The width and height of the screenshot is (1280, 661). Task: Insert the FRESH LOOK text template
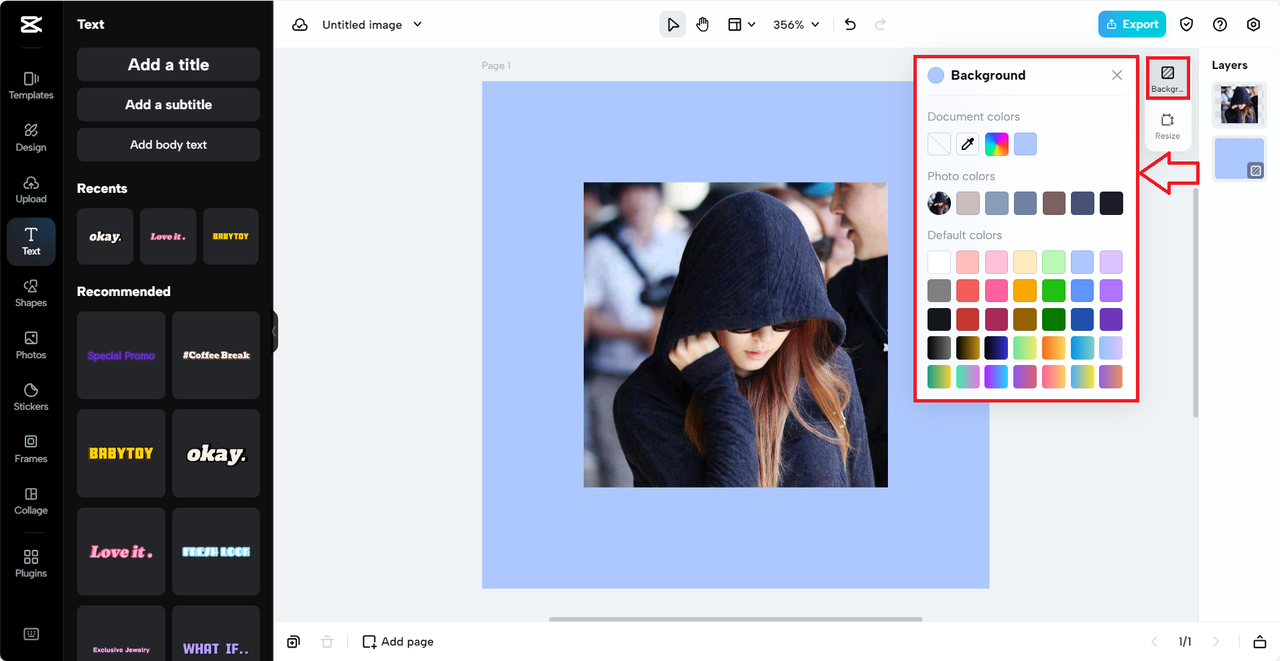216,552
